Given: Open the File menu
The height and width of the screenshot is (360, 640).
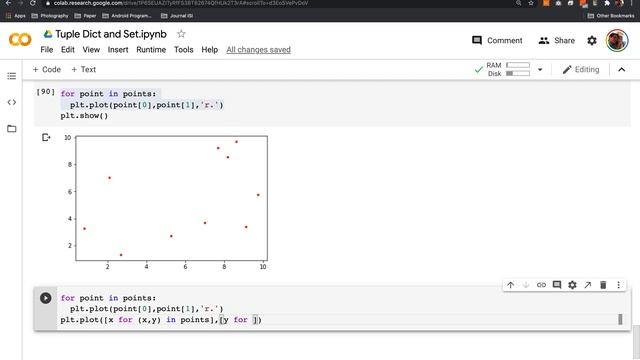Looking at the screenshot, I should click(47, 50).
